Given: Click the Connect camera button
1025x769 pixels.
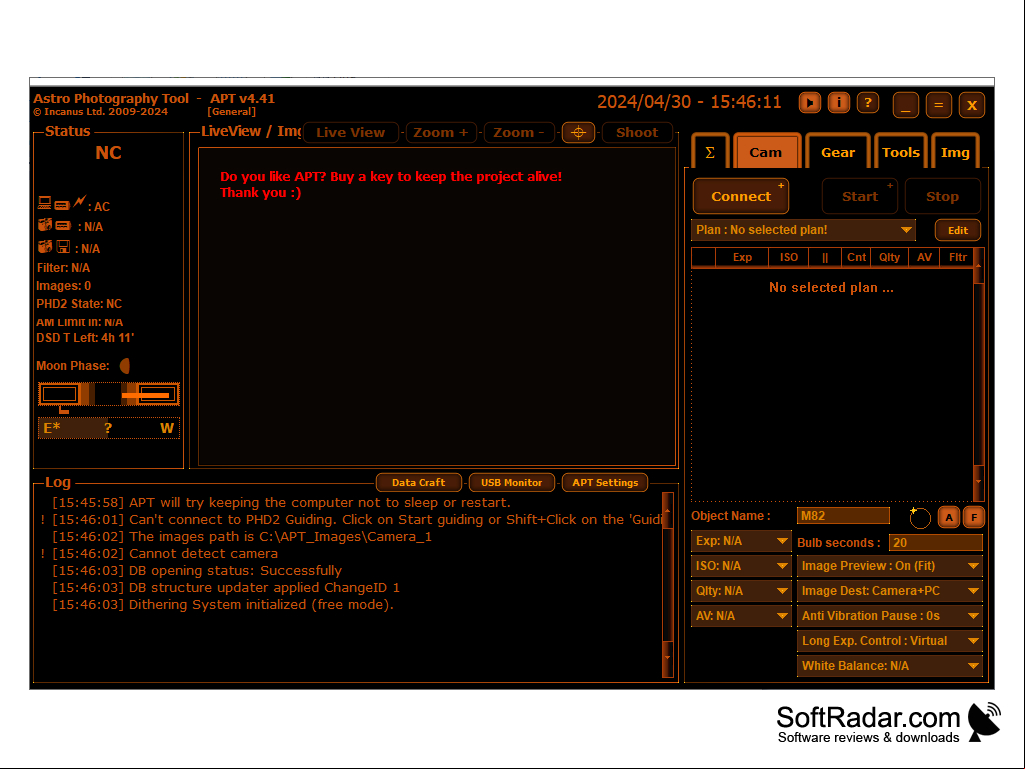Looking at the screenshot, I should pos(741,196).
